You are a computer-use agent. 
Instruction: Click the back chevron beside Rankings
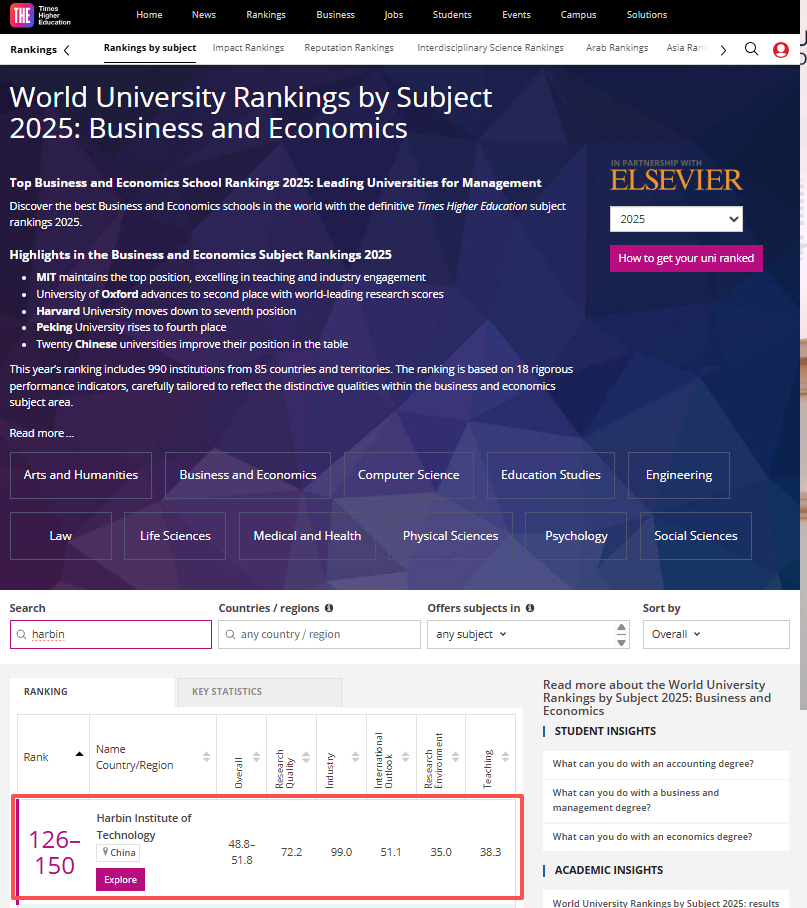click(x=66, y=50)
